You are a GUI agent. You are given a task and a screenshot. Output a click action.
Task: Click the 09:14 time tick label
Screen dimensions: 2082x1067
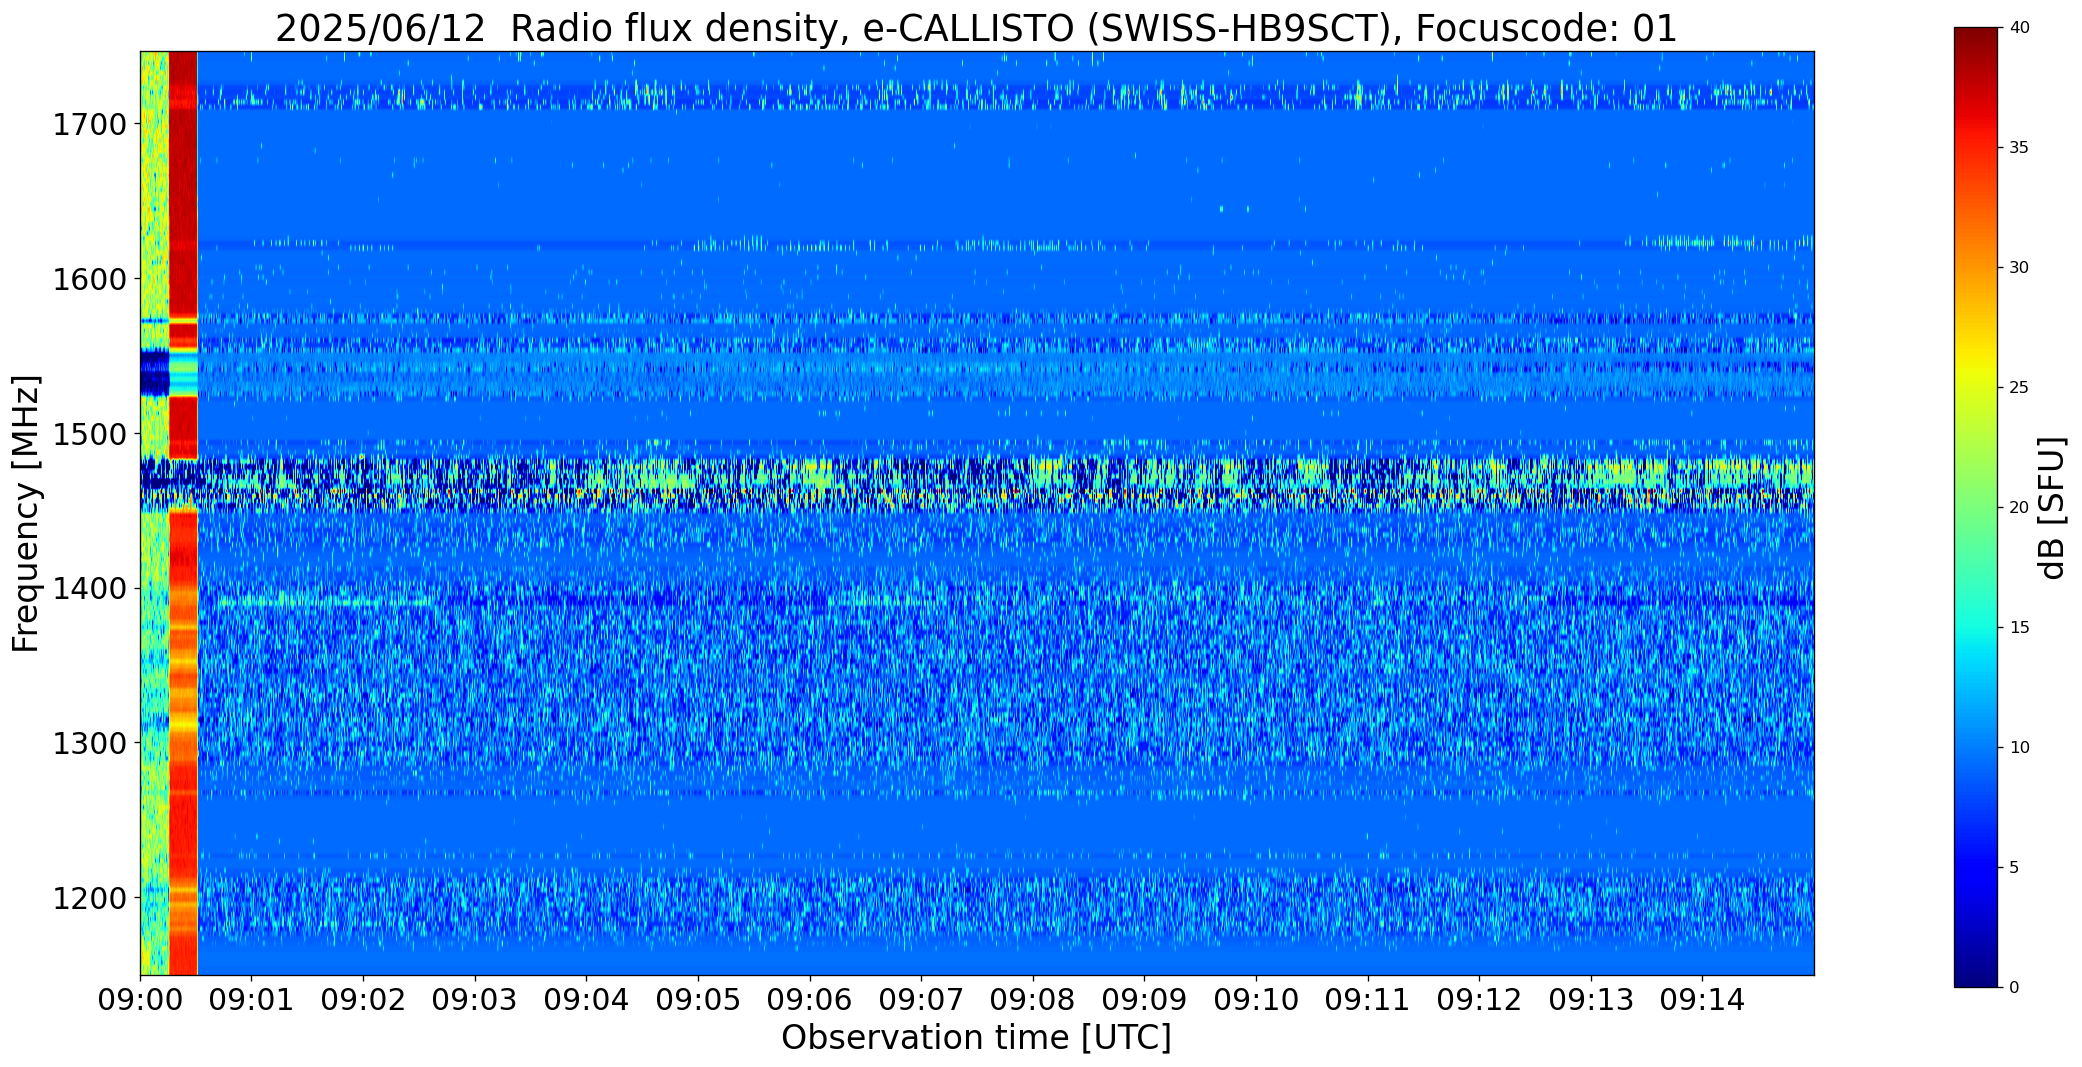click(1703, 1000)
